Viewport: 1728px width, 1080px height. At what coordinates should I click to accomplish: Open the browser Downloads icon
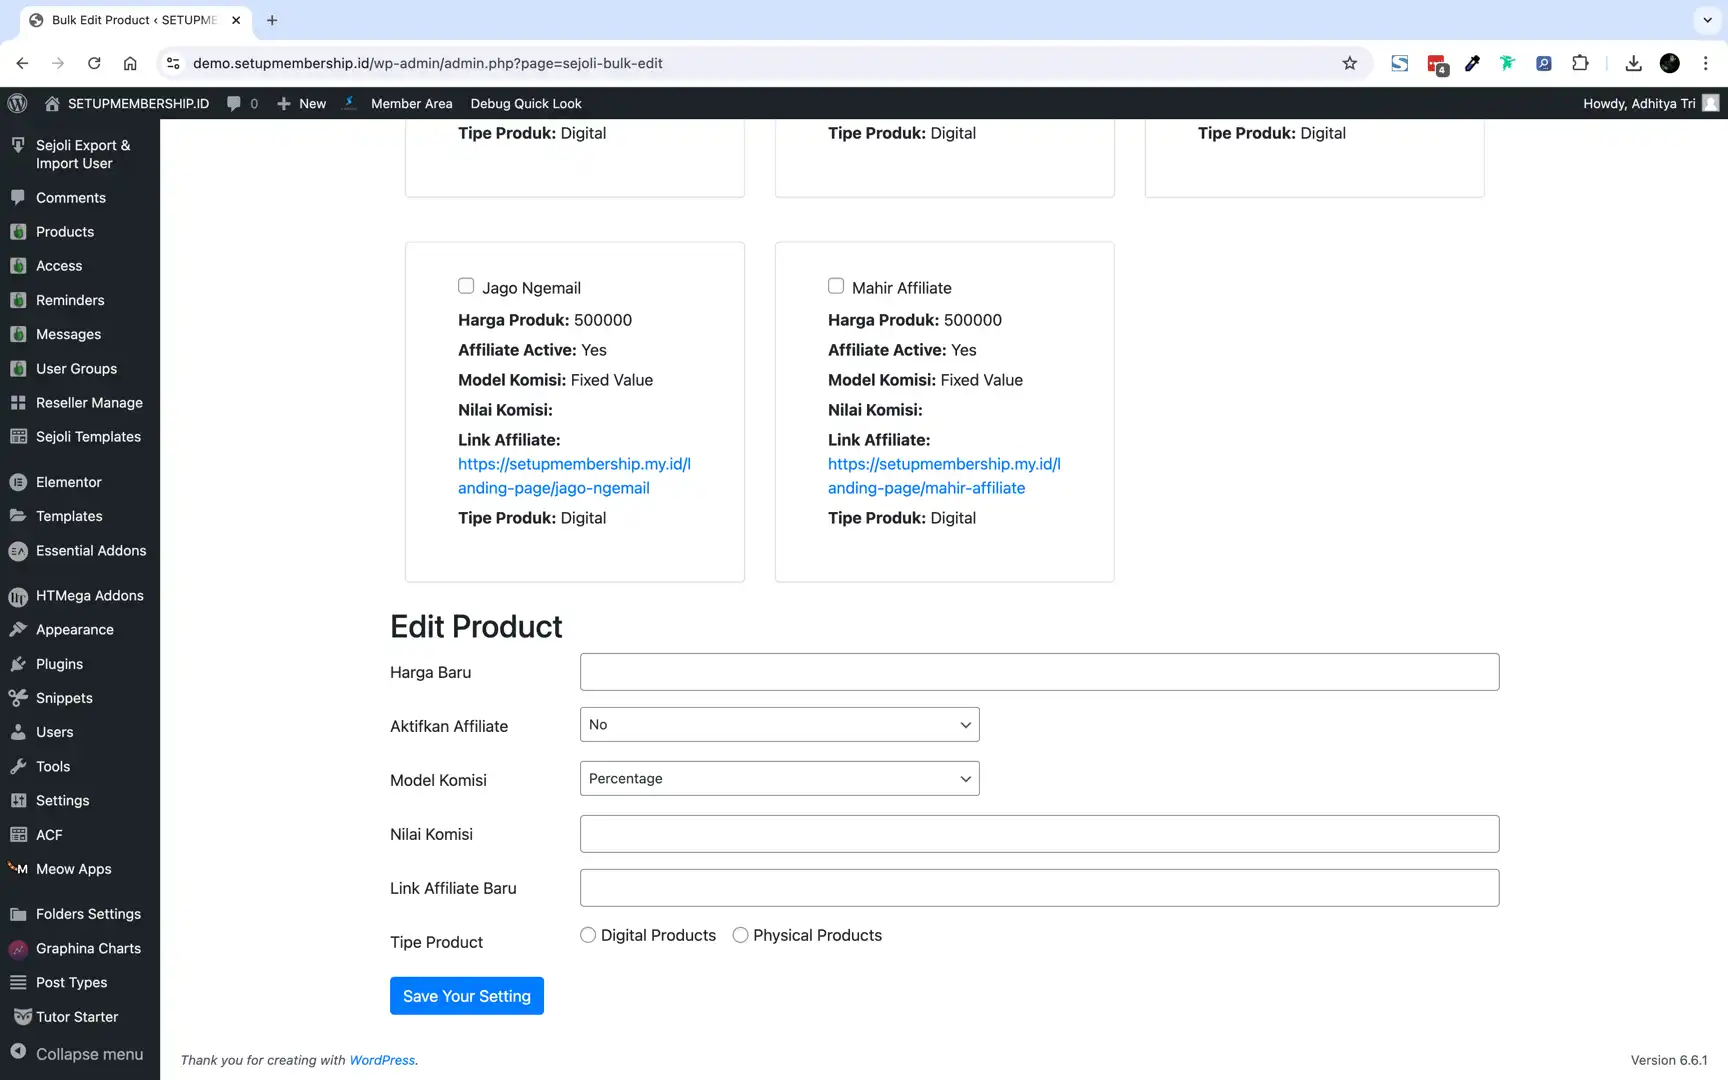coord(1633,62)
